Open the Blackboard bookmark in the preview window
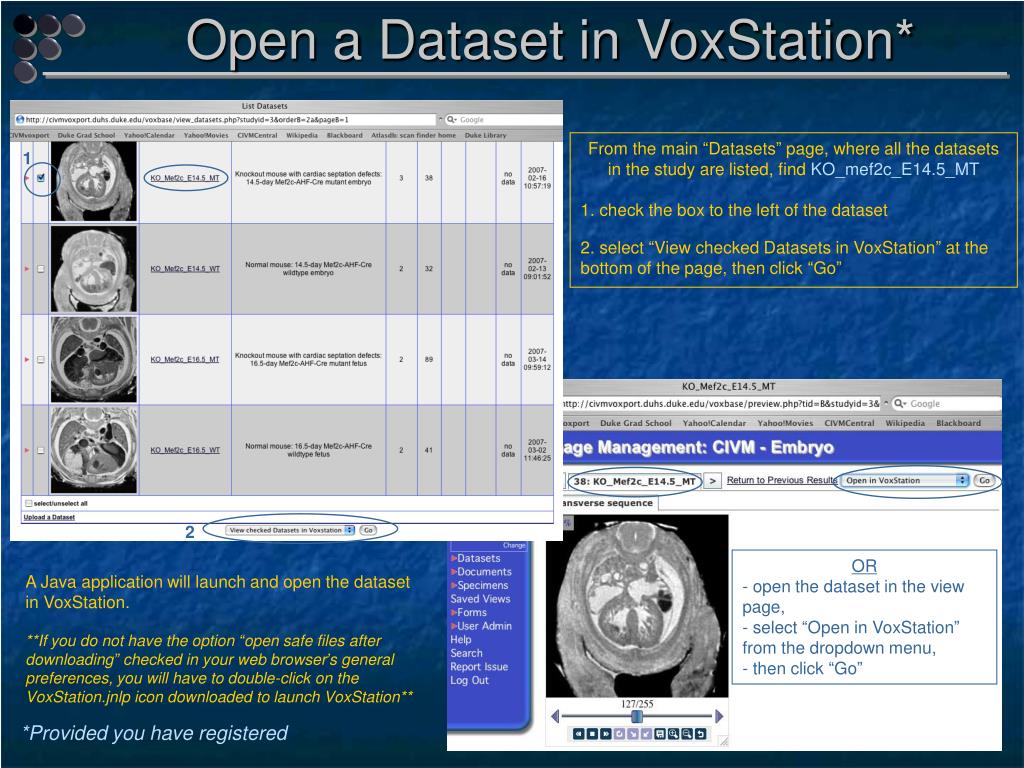The width and height of the screenshot is (1024, 768). click(x=958, y=423)
